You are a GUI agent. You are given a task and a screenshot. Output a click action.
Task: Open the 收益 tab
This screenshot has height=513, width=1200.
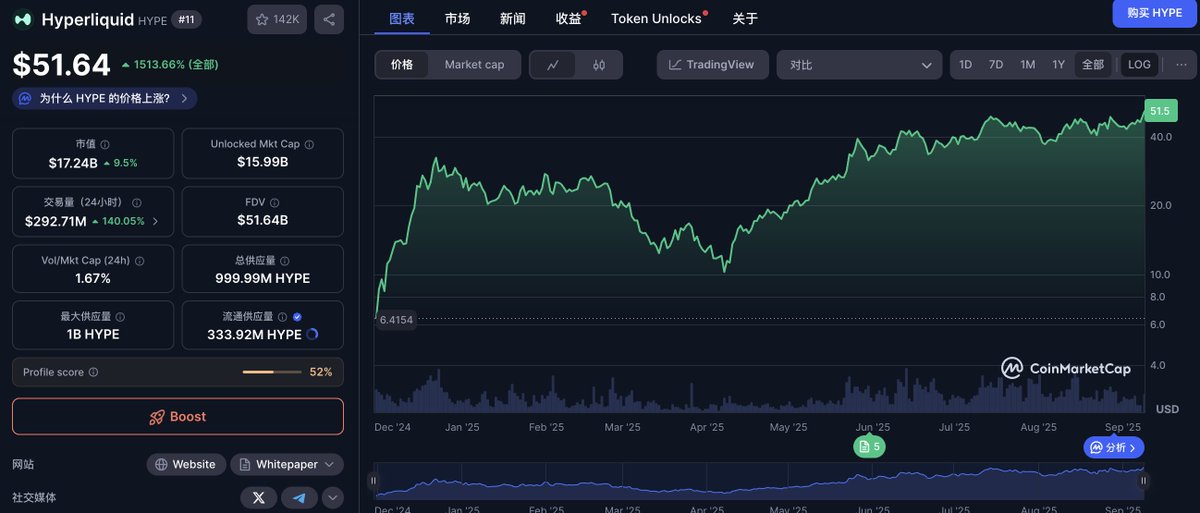coord(569,18)
